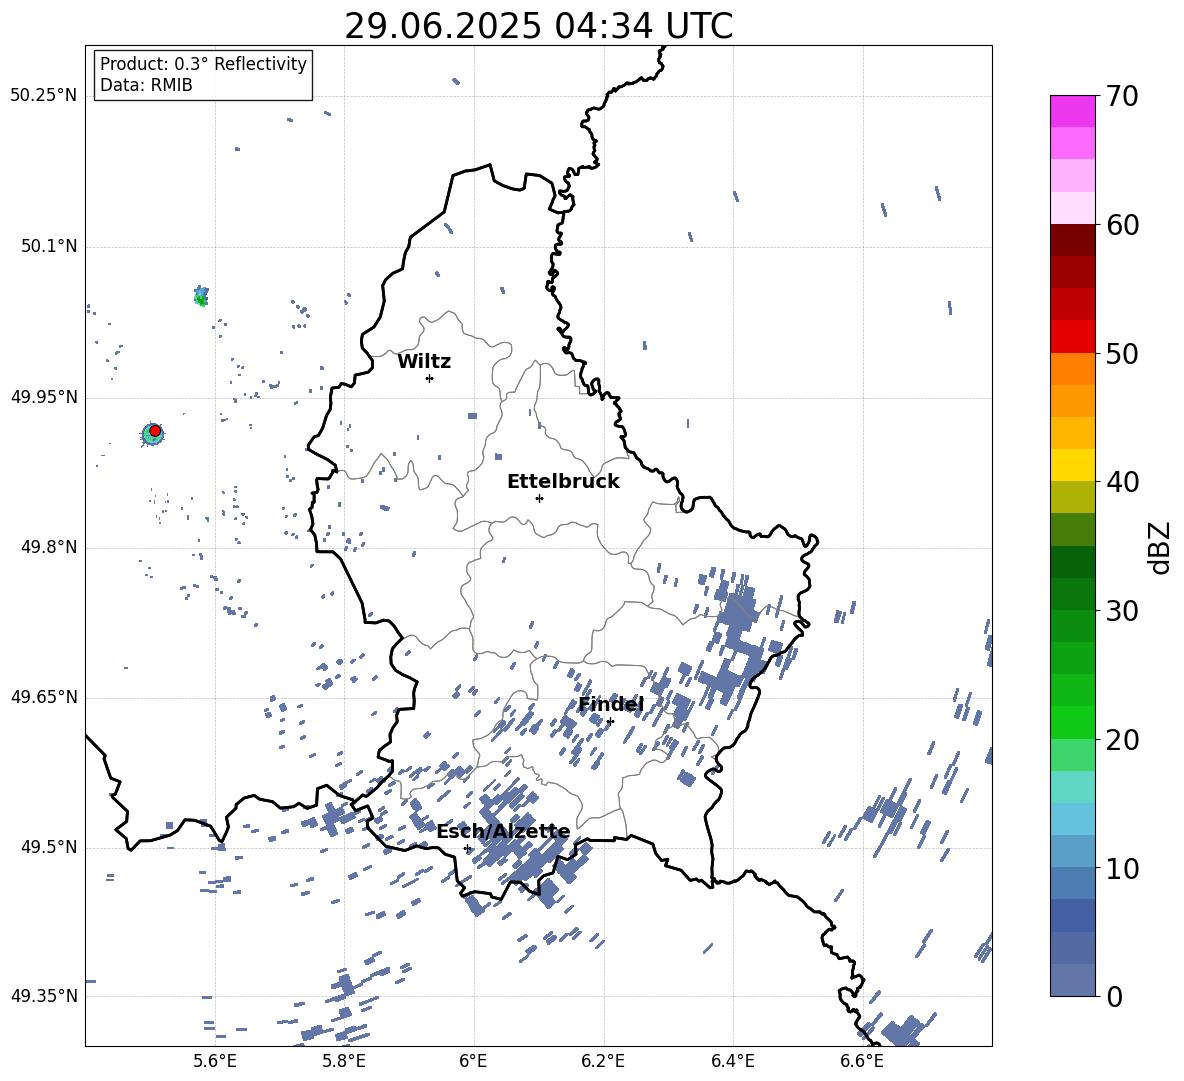1184x1081 pixels.
Task: Click the 49.65°N latitude label
Action: pyautogui.click(x=43, y=697)
